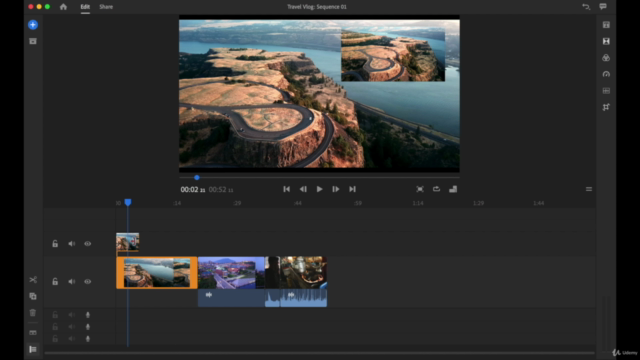Click the :29 mark on the ruler
640x360 pixels.
[x=237, y=203]
